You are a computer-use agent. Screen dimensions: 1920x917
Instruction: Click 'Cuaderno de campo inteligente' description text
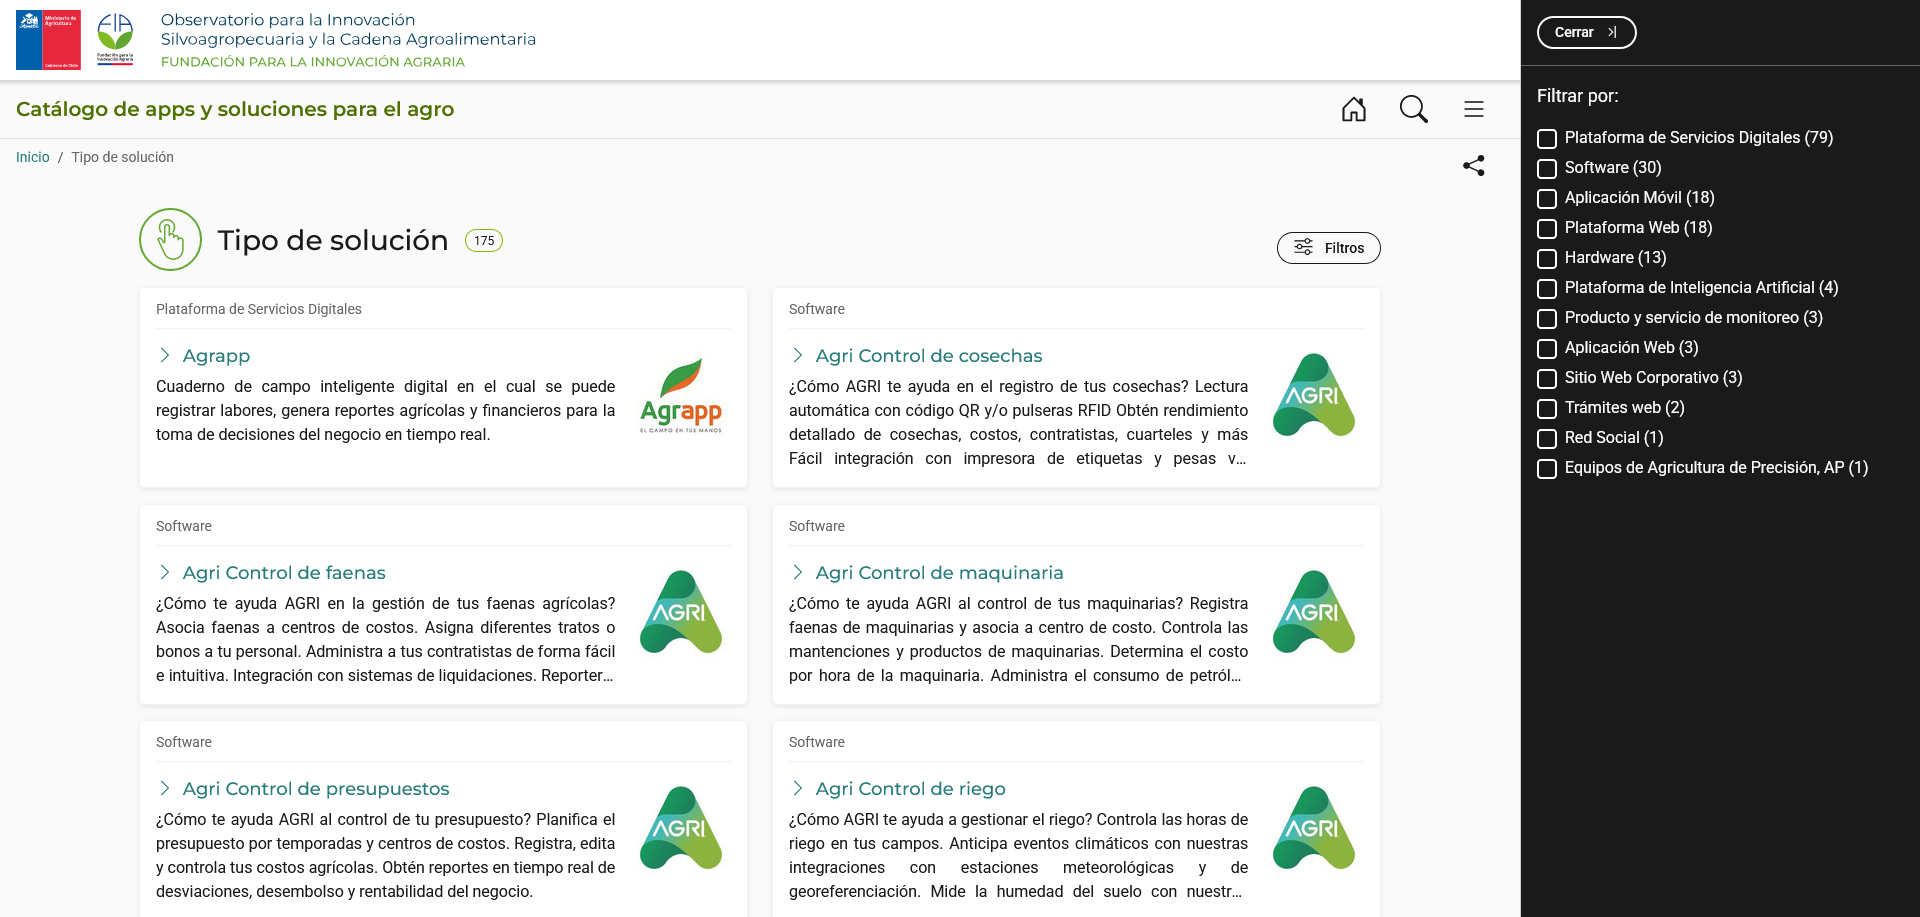[x=385, y=410]
